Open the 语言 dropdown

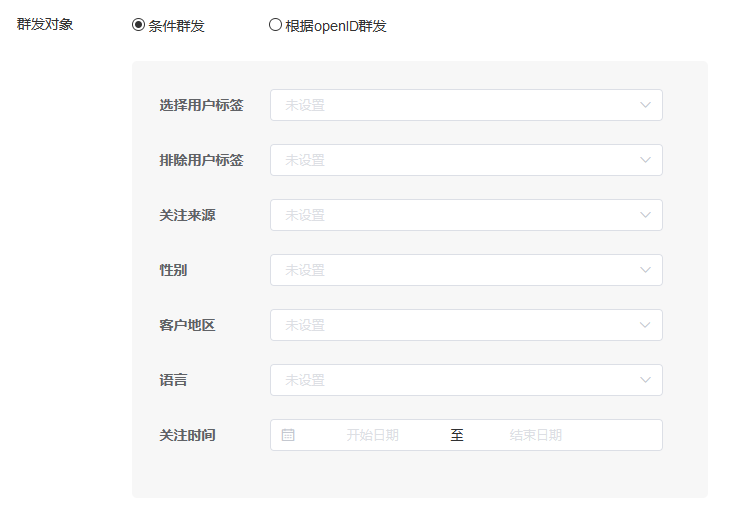[466, 380]
